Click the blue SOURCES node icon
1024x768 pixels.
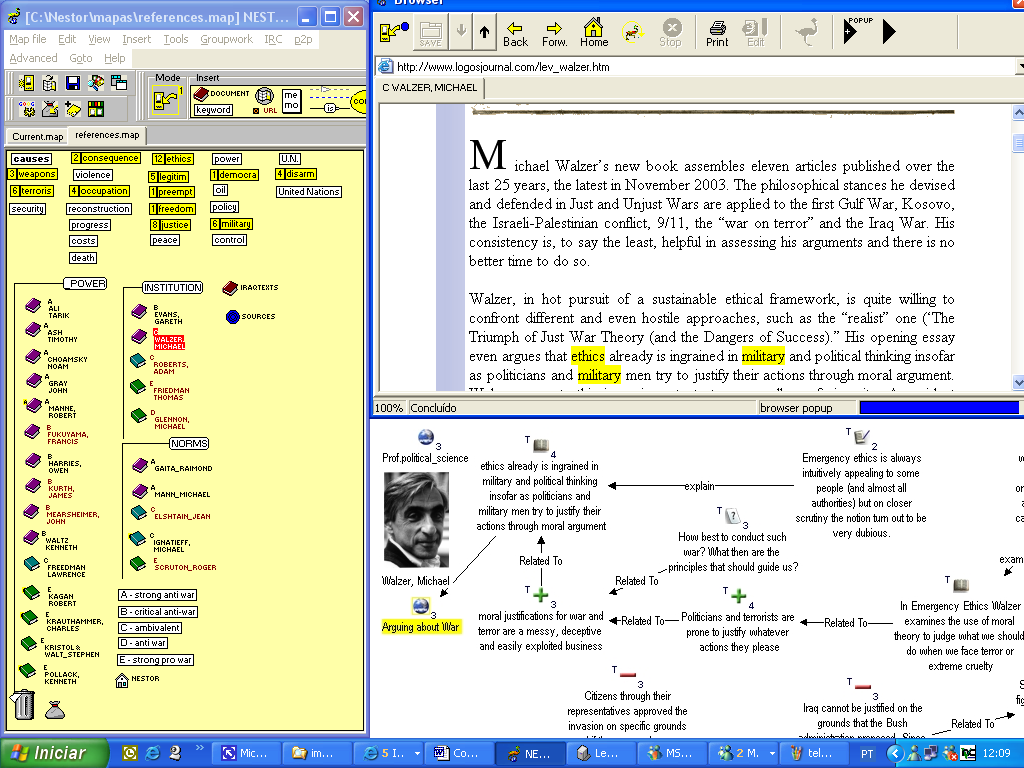(232, 317)
